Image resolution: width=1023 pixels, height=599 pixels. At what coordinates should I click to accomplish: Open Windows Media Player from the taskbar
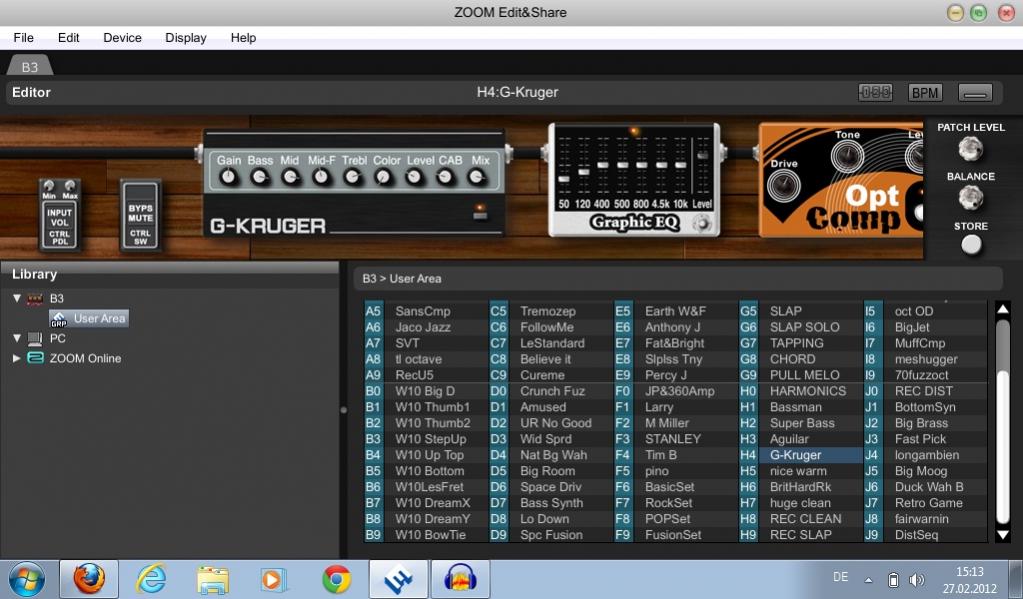(x=273, y=579)
